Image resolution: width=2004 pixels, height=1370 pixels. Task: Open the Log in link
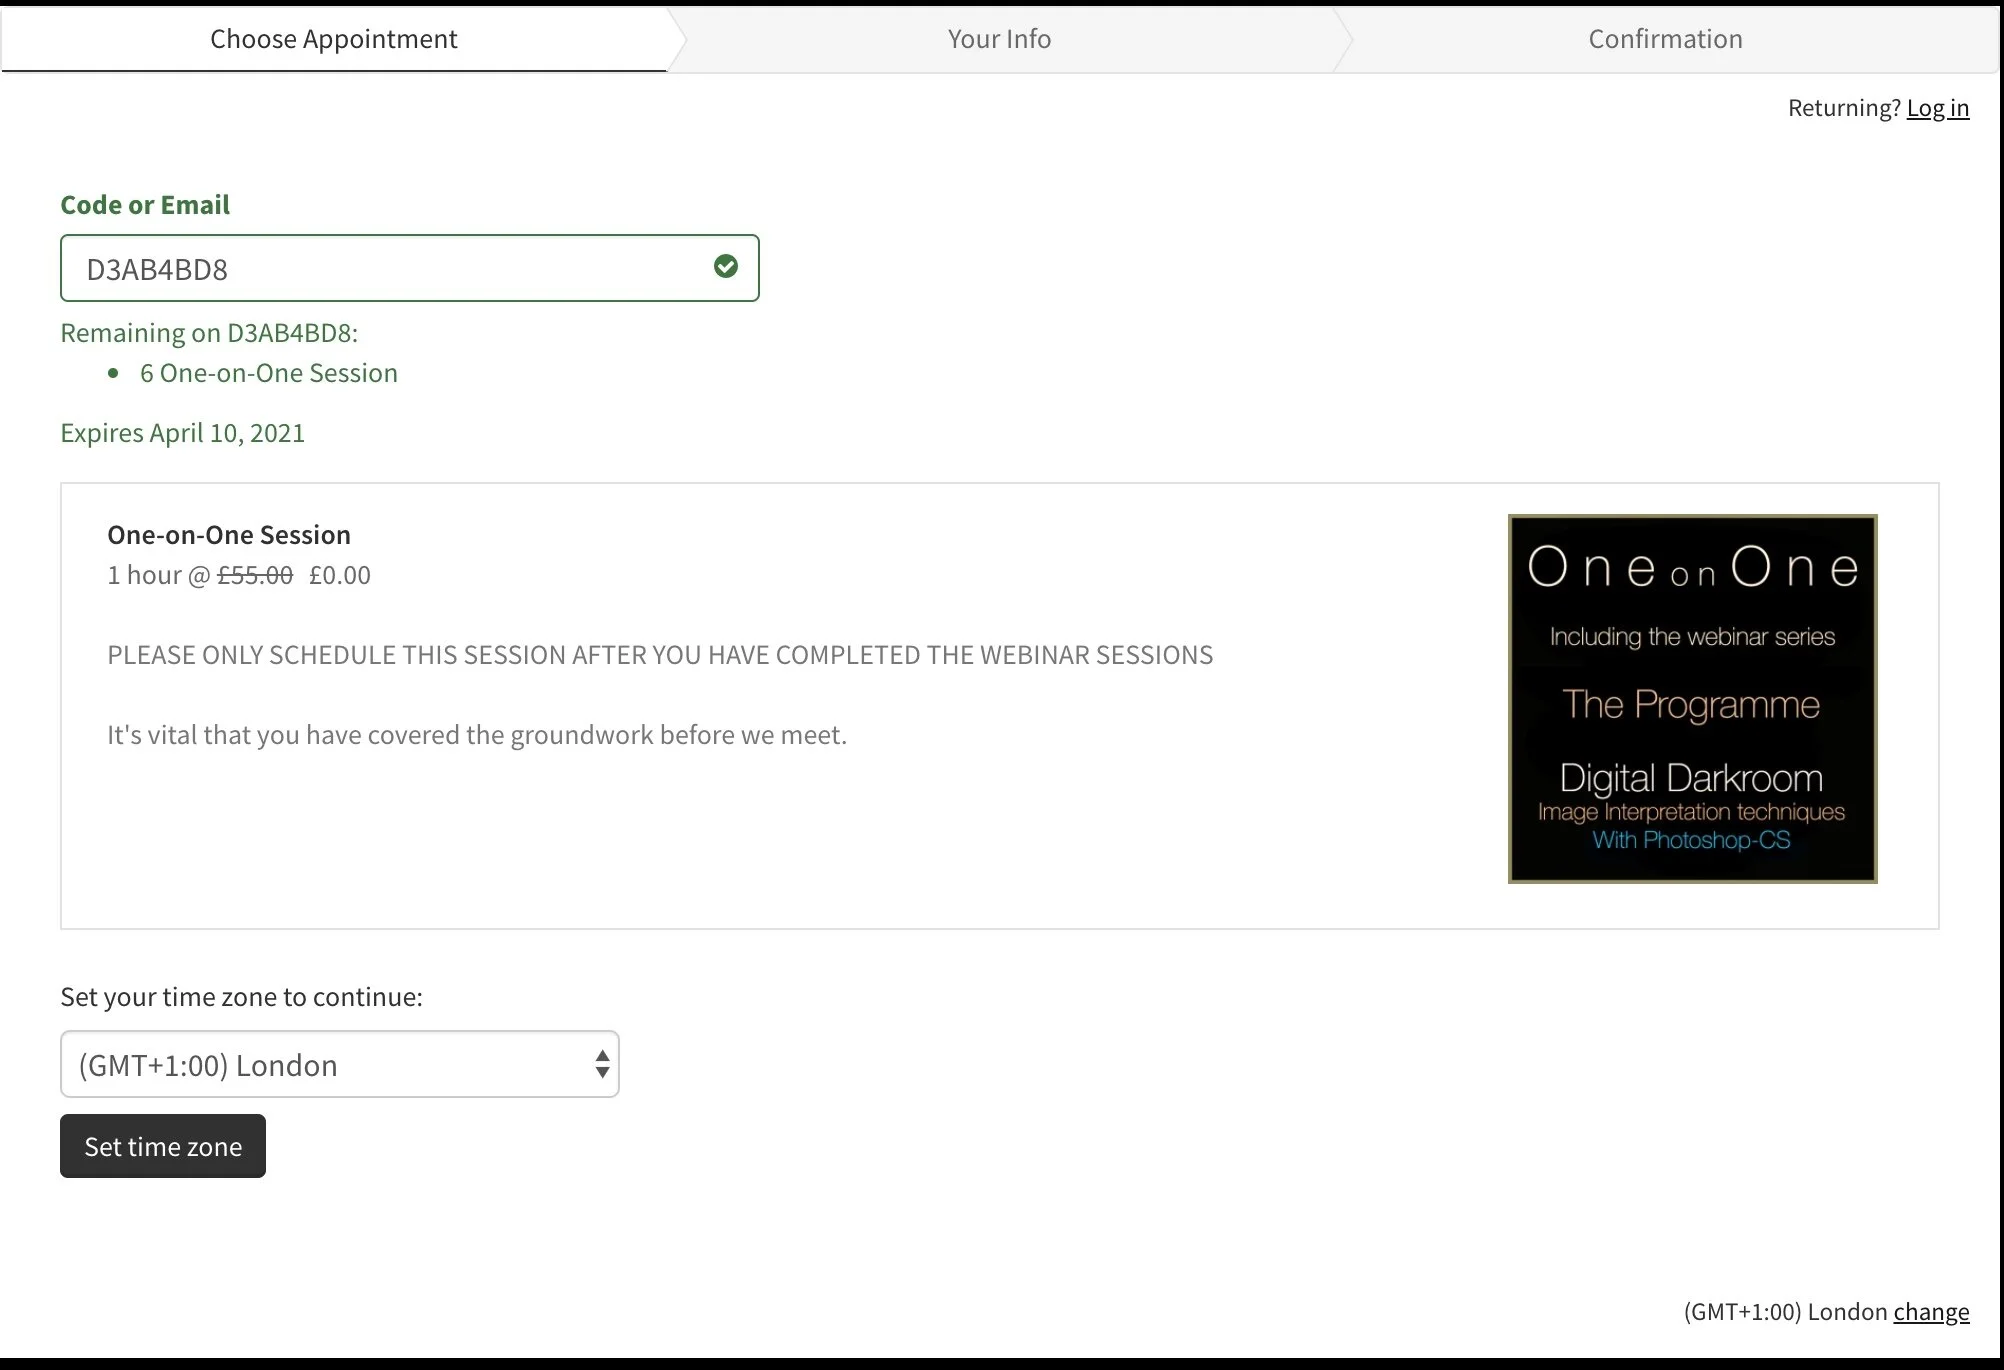(1937, 108)
